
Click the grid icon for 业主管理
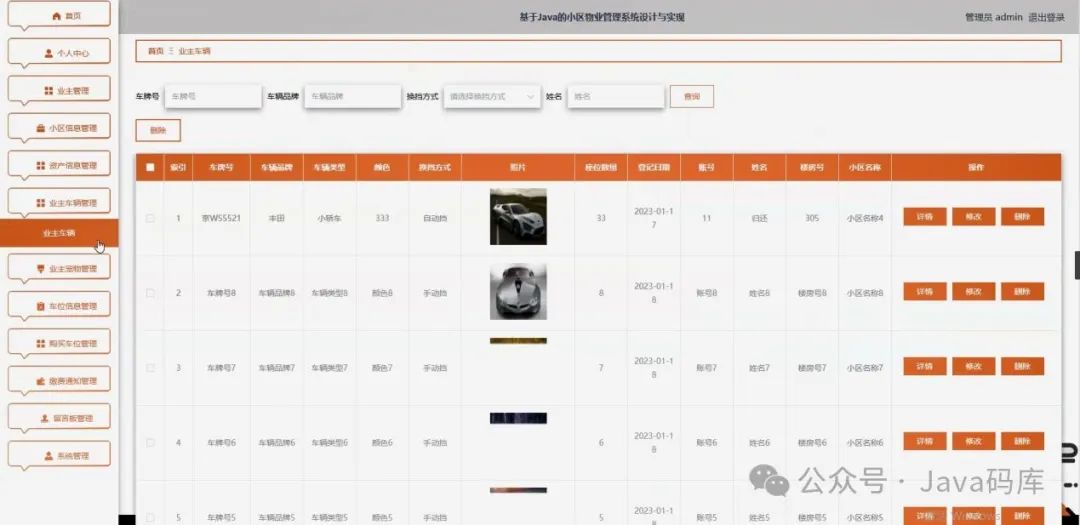click(48, 90)
